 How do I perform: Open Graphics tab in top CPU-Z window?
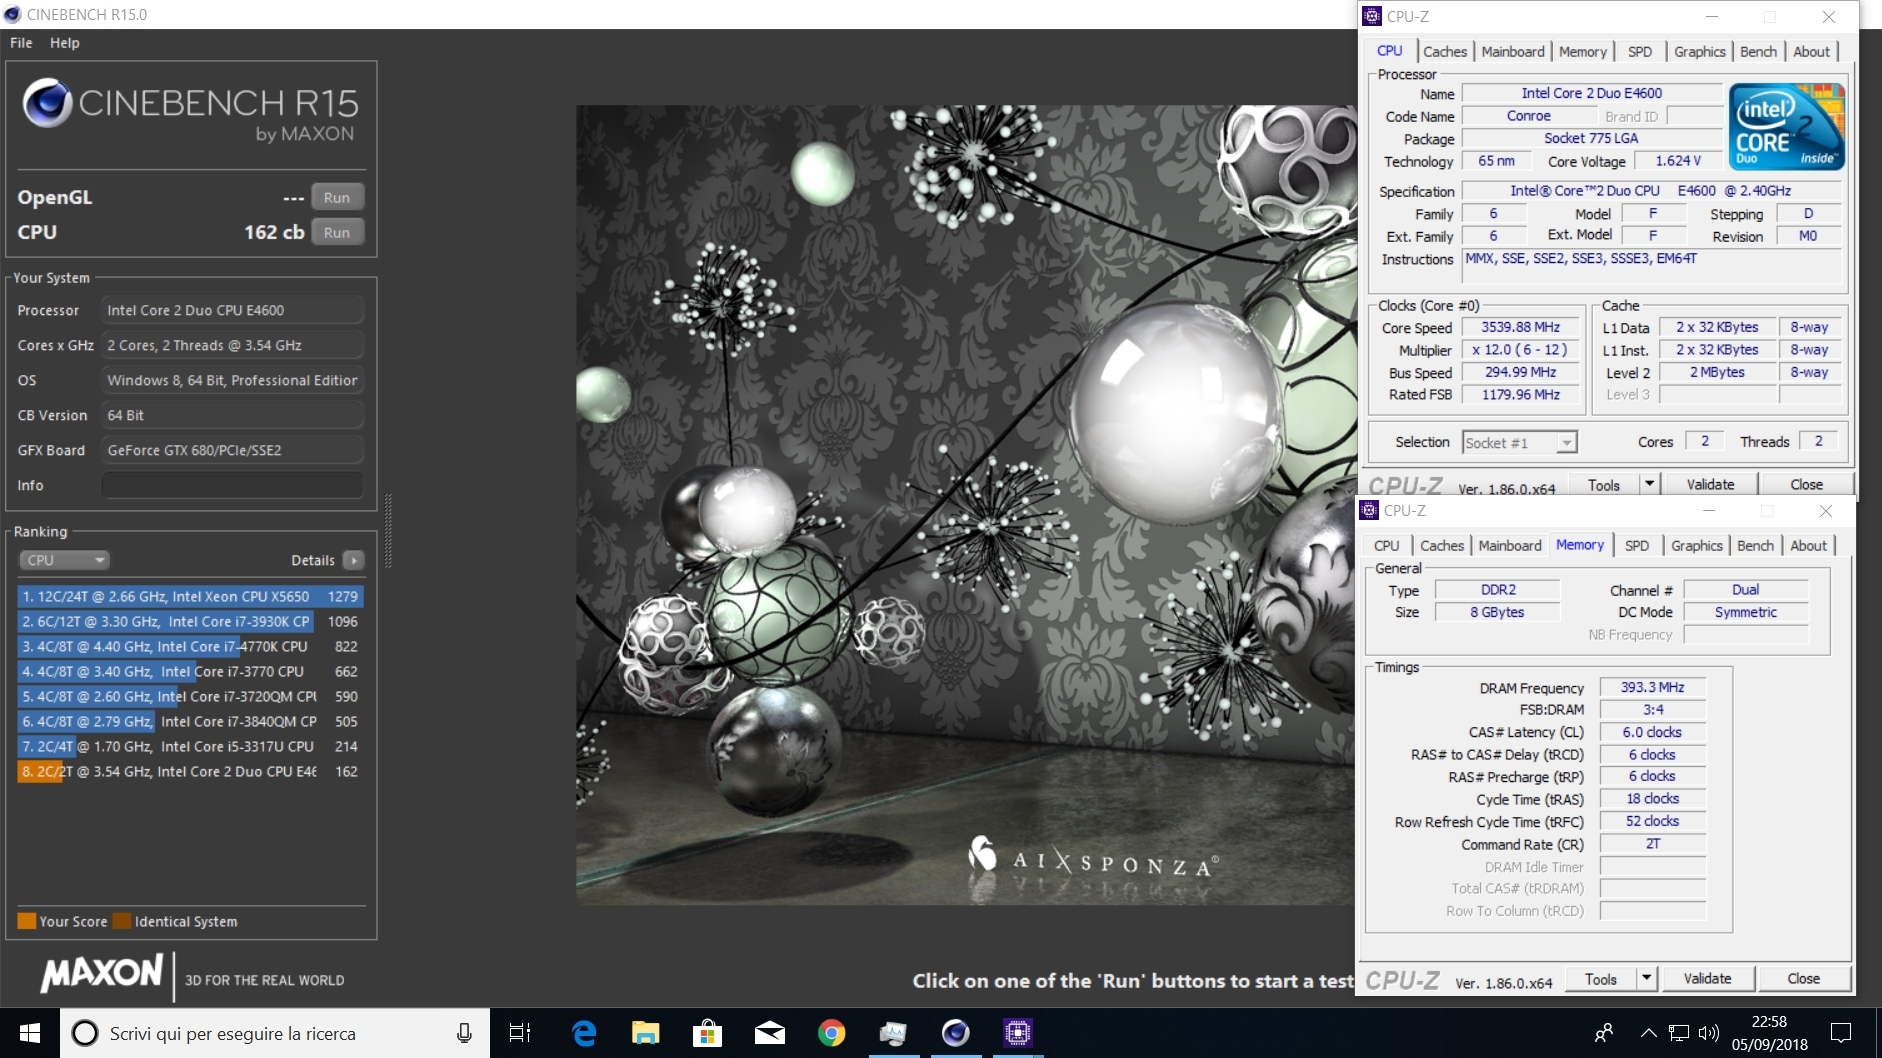click(1700, 52)
